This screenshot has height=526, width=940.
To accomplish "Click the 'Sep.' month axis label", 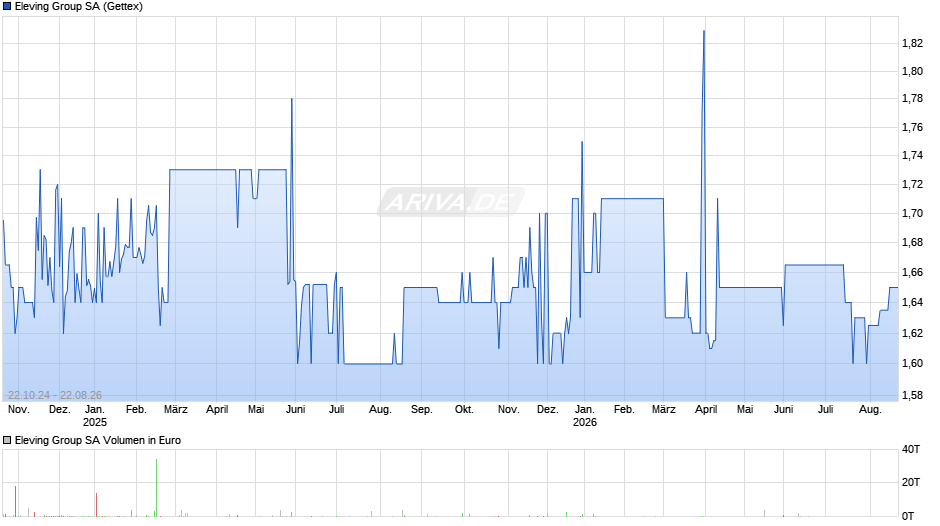I will 421,410.
